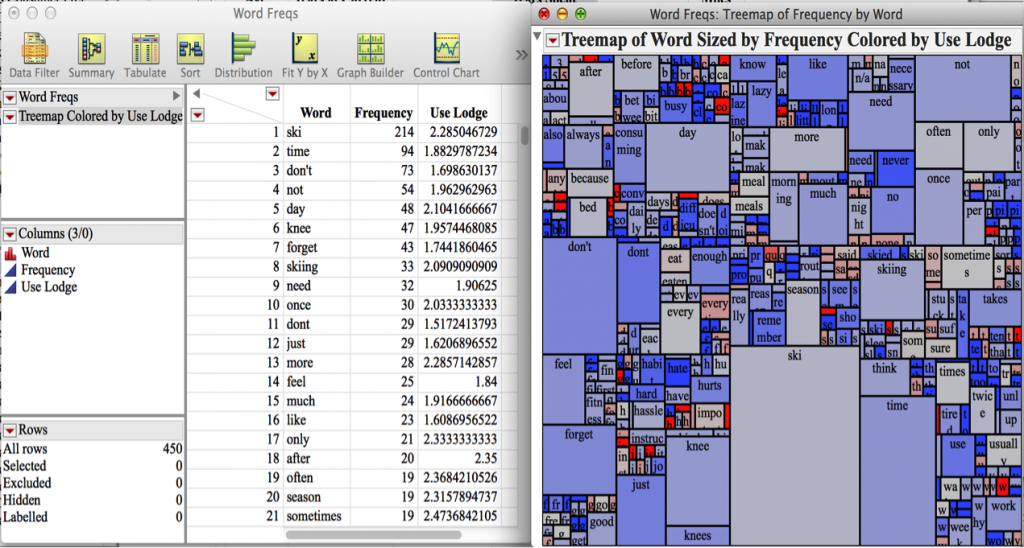
Task: Click the Word Freqs panel right arrow
Action: point(176,97)
